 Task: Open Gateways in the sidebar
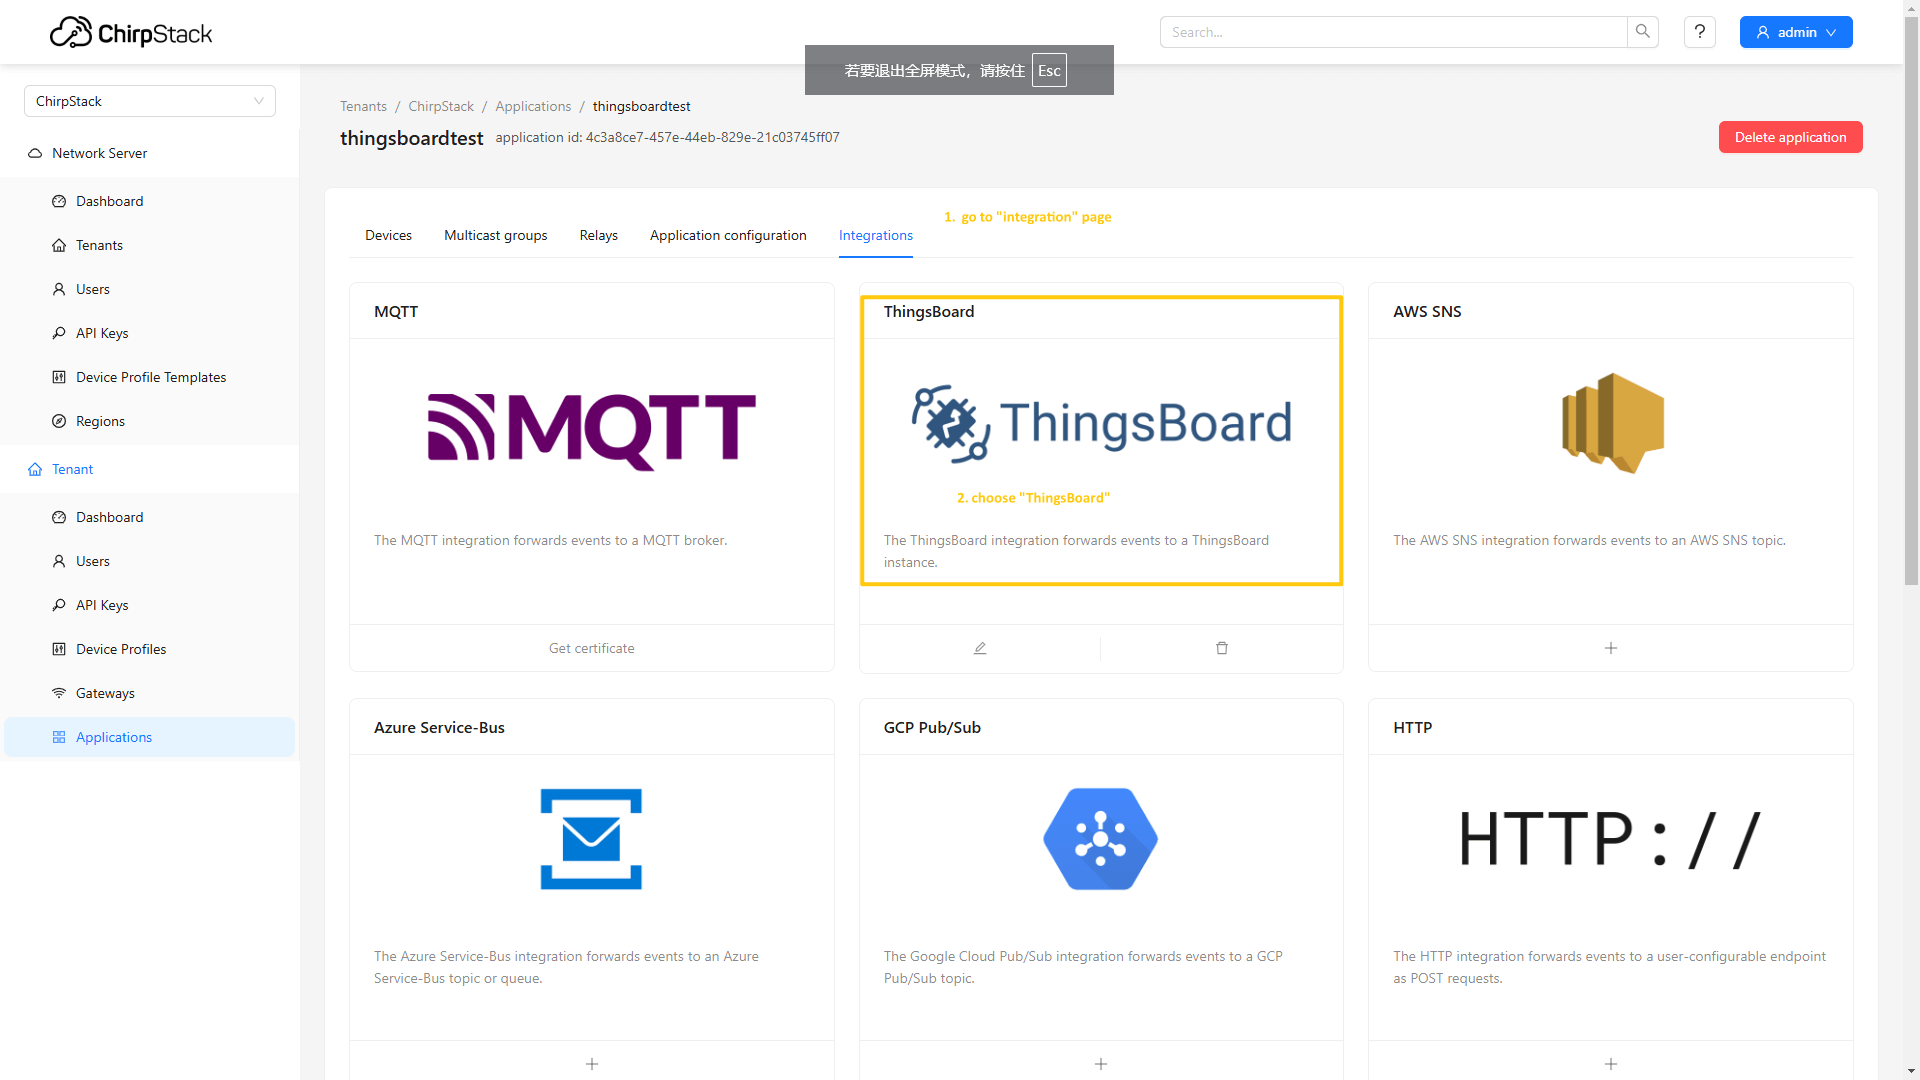coord(105,693)
